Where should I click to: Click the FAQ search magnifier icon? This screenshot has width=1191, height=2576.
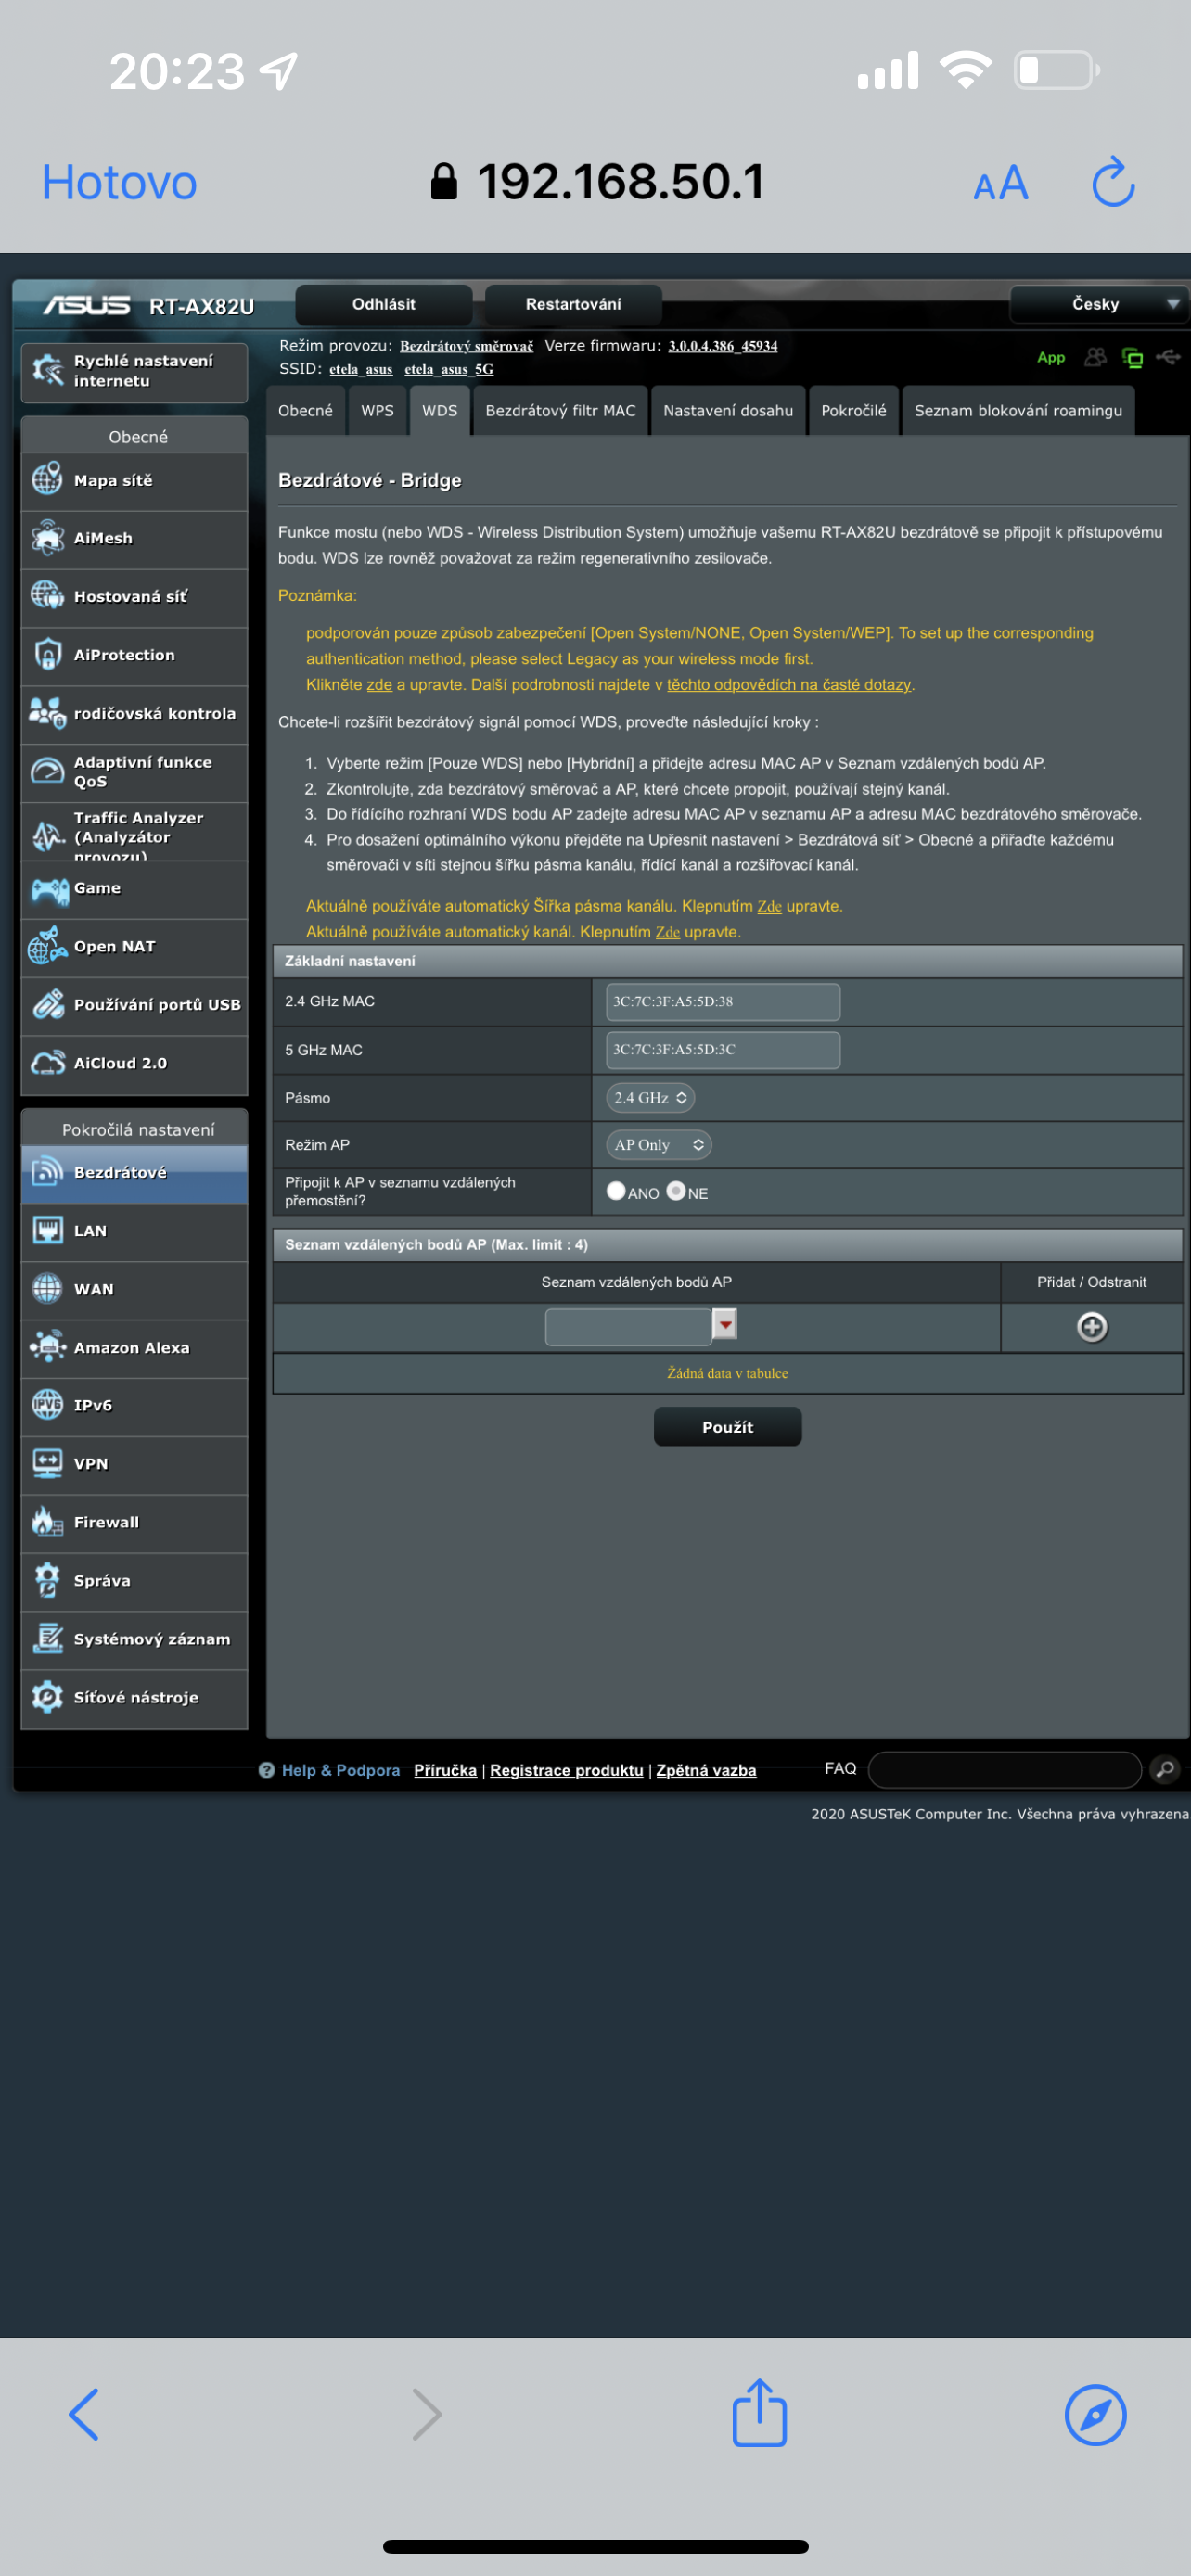[x=1164, y=1769]
